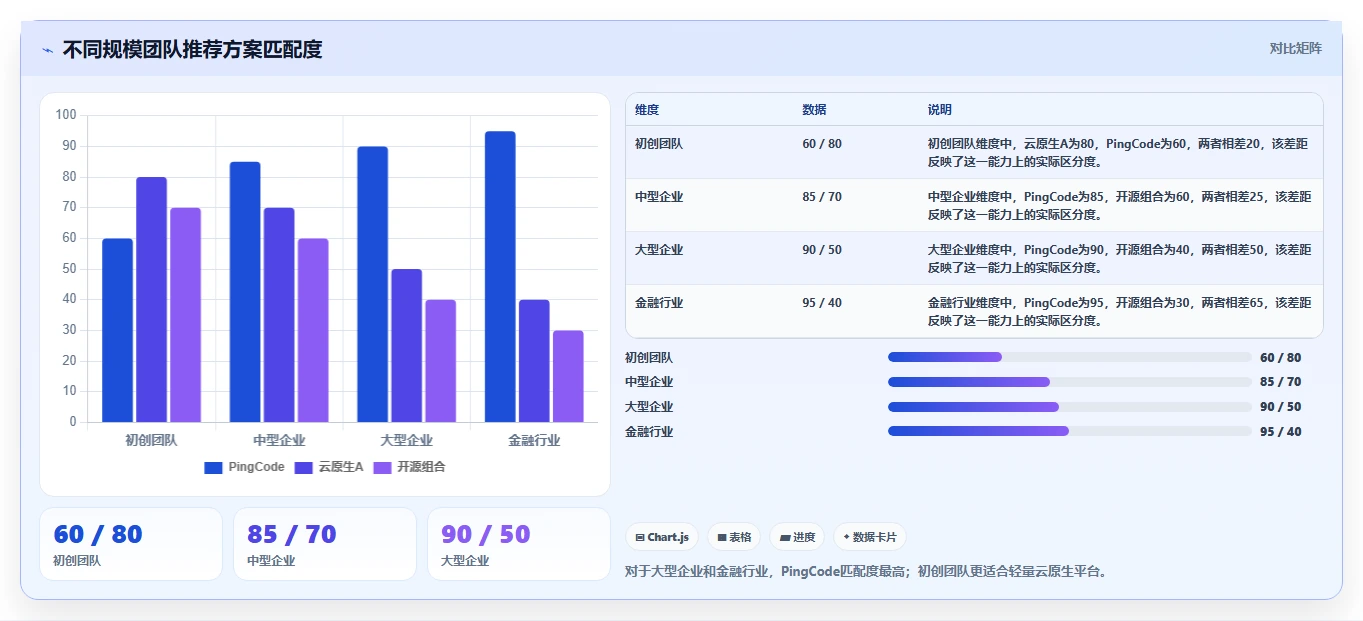Click the 金融行业 label on chart x-axis
This screenshot has height=621, width=1363.
(x=534, y=440)
